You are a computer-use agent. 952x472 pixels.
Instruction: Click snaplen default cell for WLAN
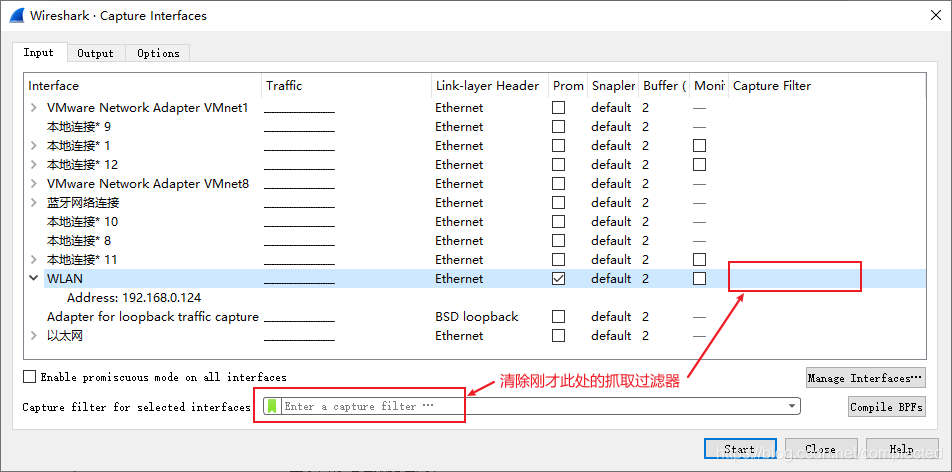click(611, 278)
